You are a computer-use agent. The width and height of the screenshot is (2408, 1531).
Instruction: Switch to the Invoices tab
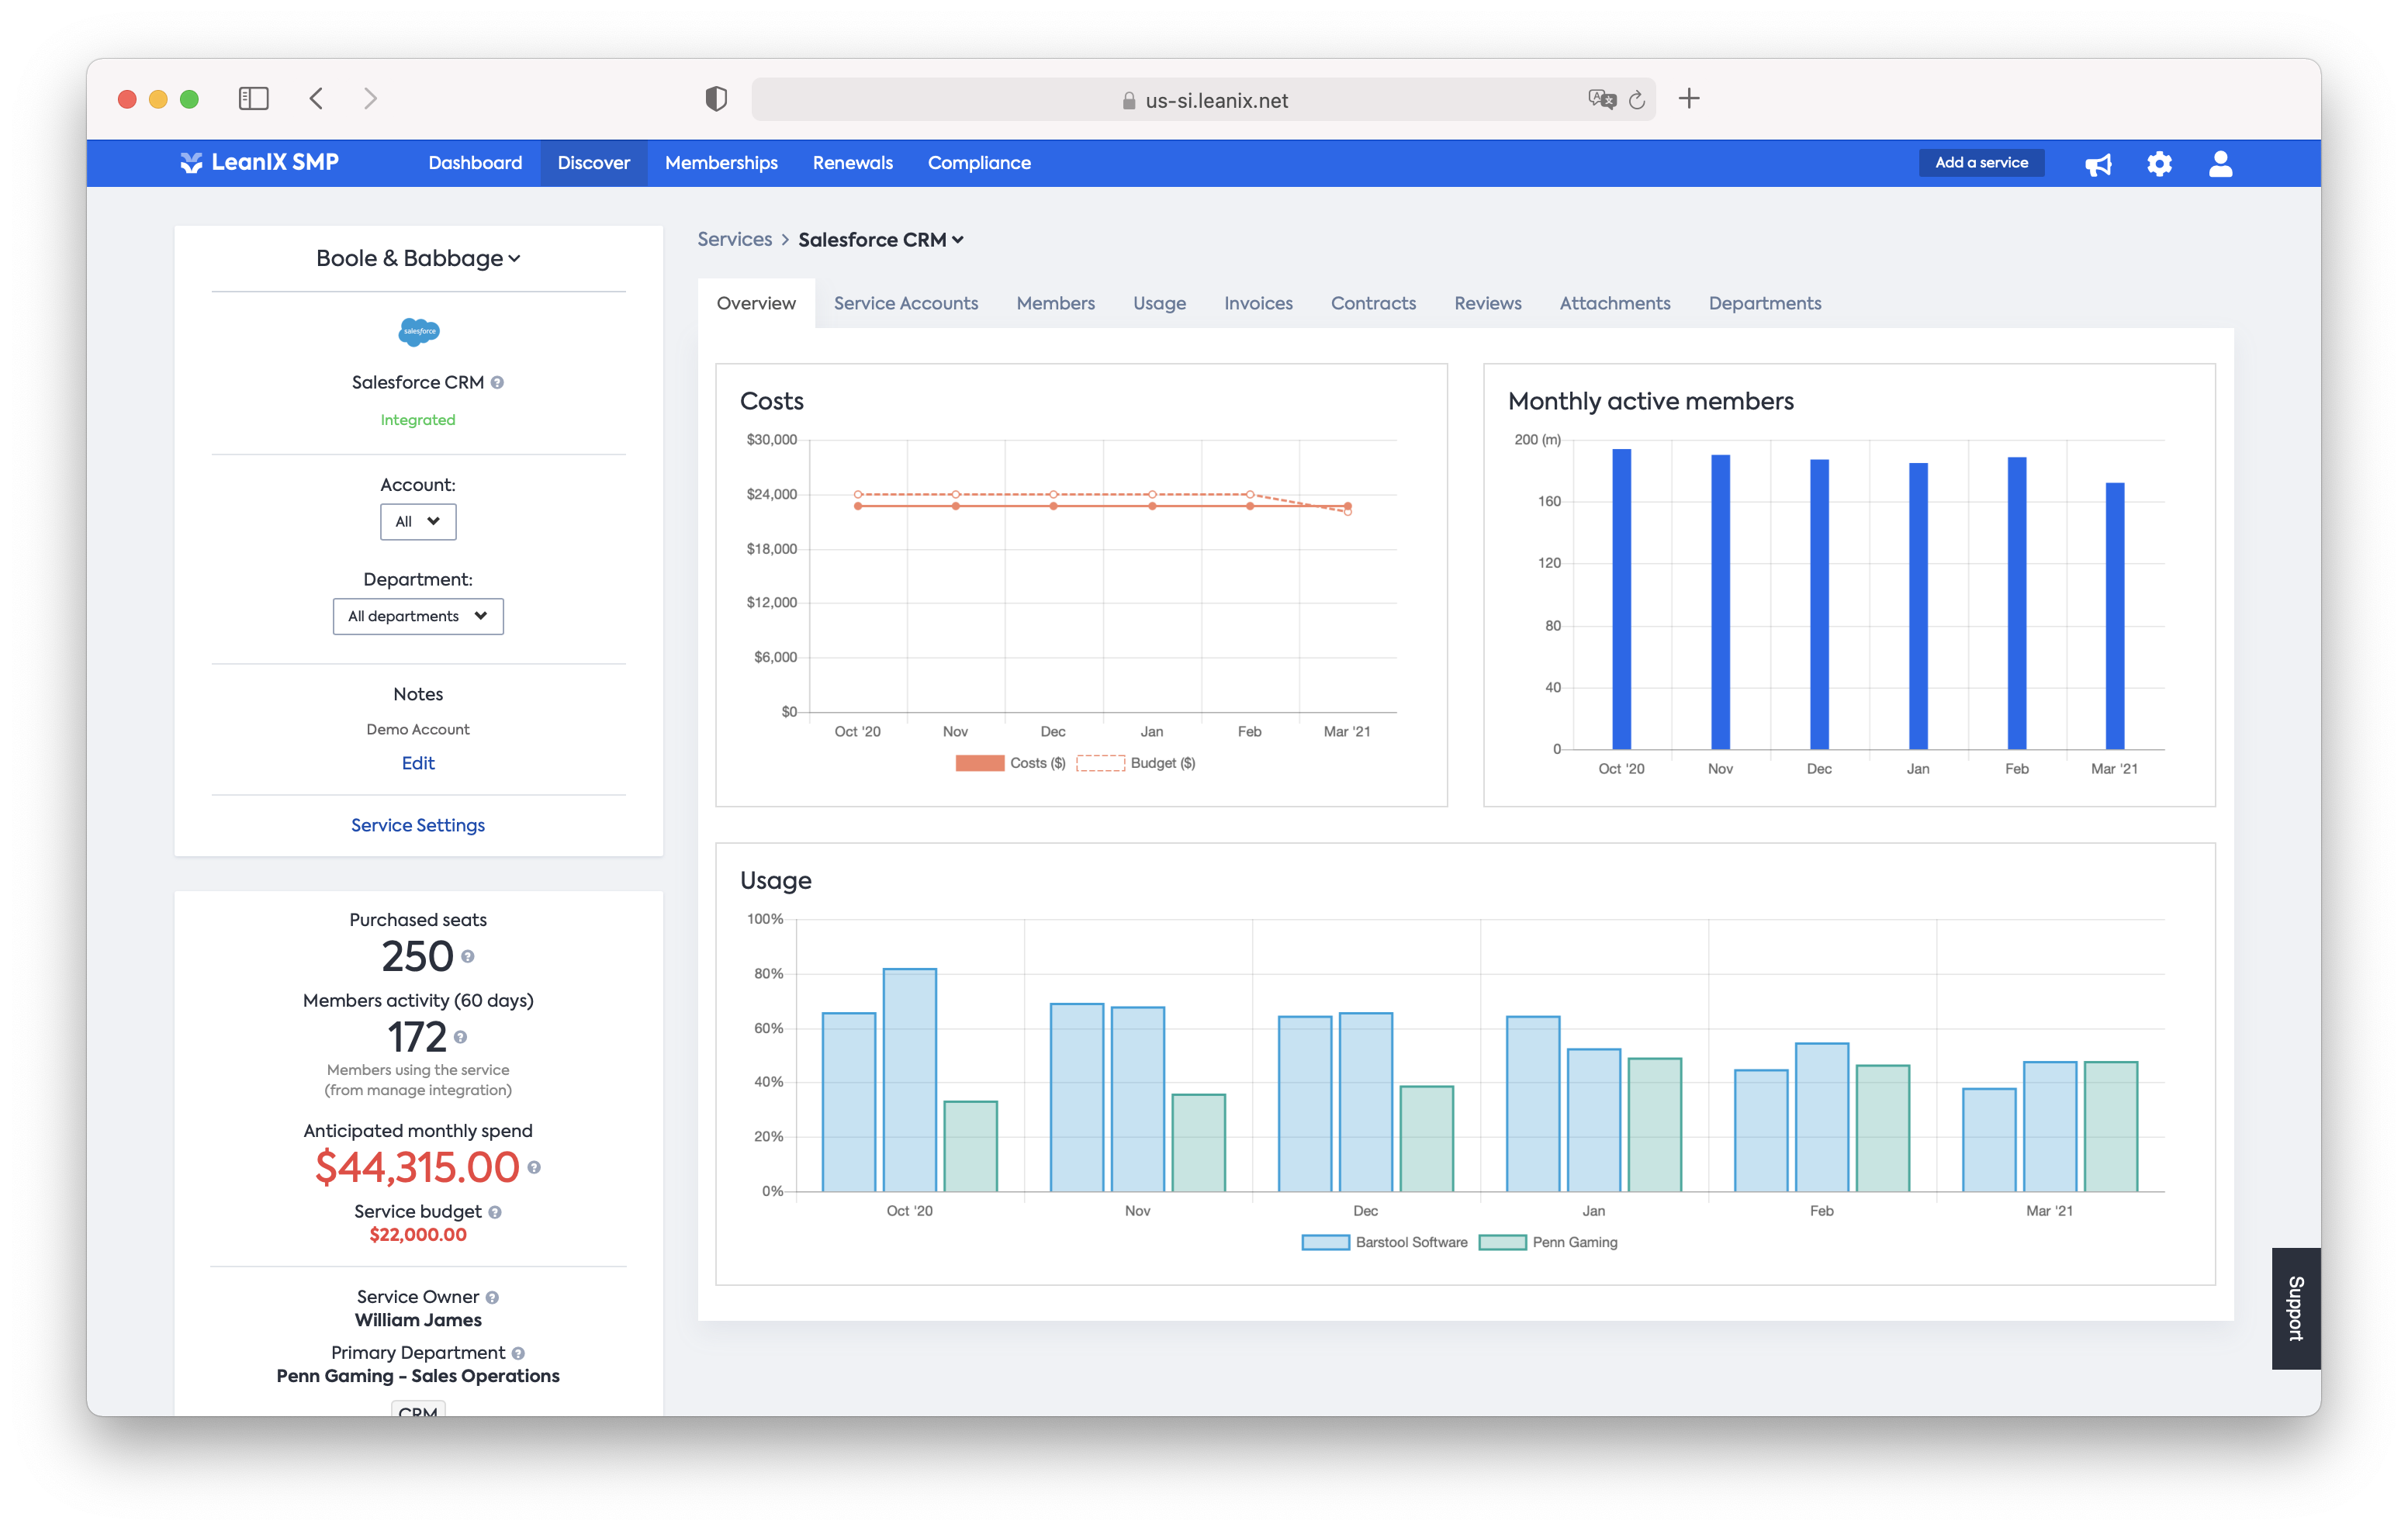click(x=1258, y=303)
